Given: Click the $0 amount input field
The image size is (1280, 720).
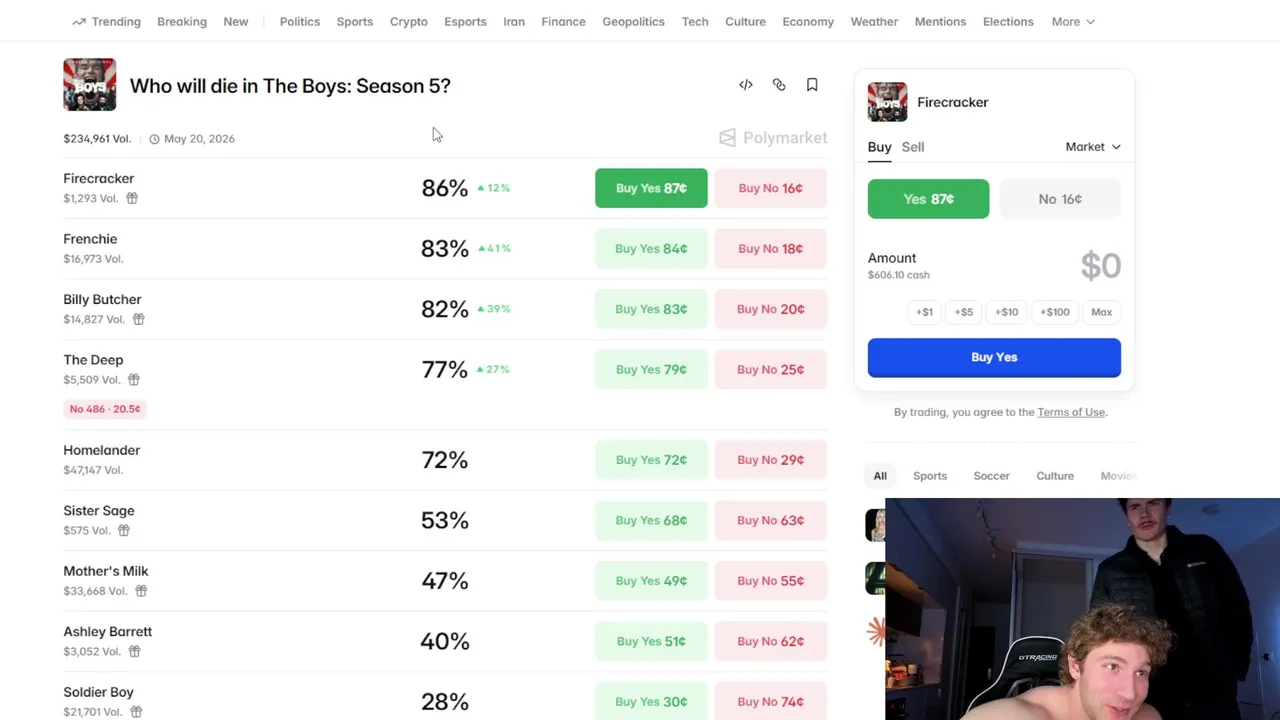Looking at the screenshot, I should 1100,266.
